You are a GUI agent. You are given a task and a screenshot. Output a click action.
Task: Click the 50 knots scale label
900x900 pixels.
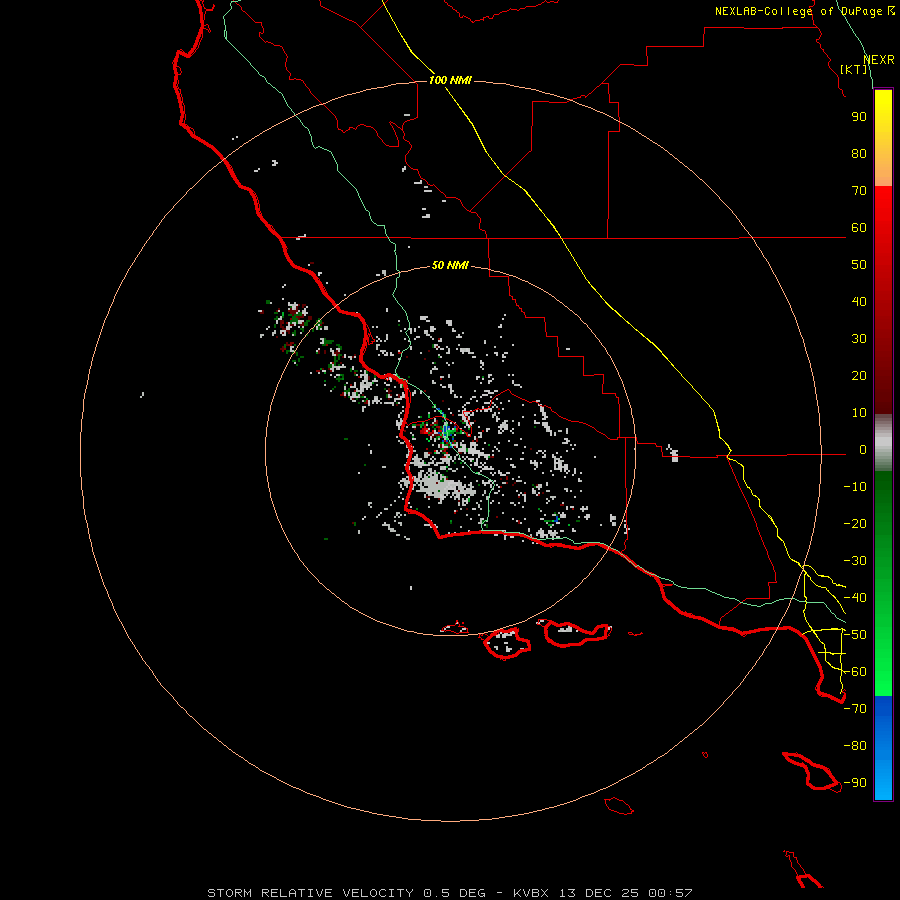pyautogui.click(x=859, y=265)
